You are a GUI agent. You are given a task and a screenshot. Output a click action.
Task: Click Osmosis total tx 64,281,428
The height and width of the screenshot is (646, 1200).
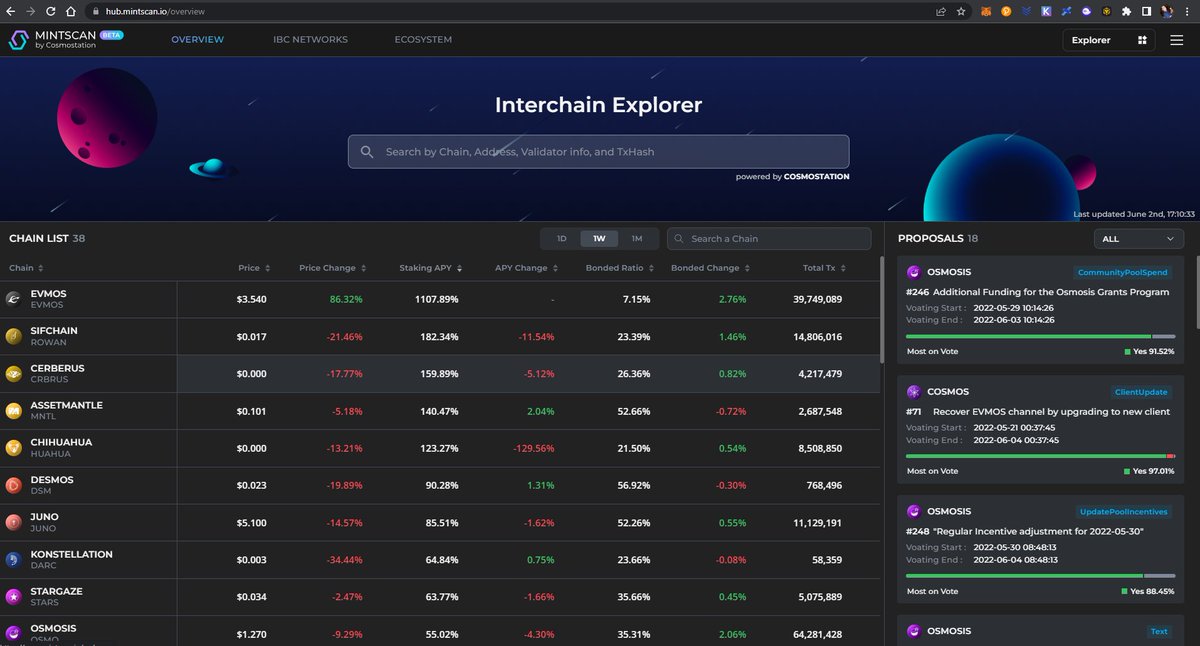pos(817,634)
